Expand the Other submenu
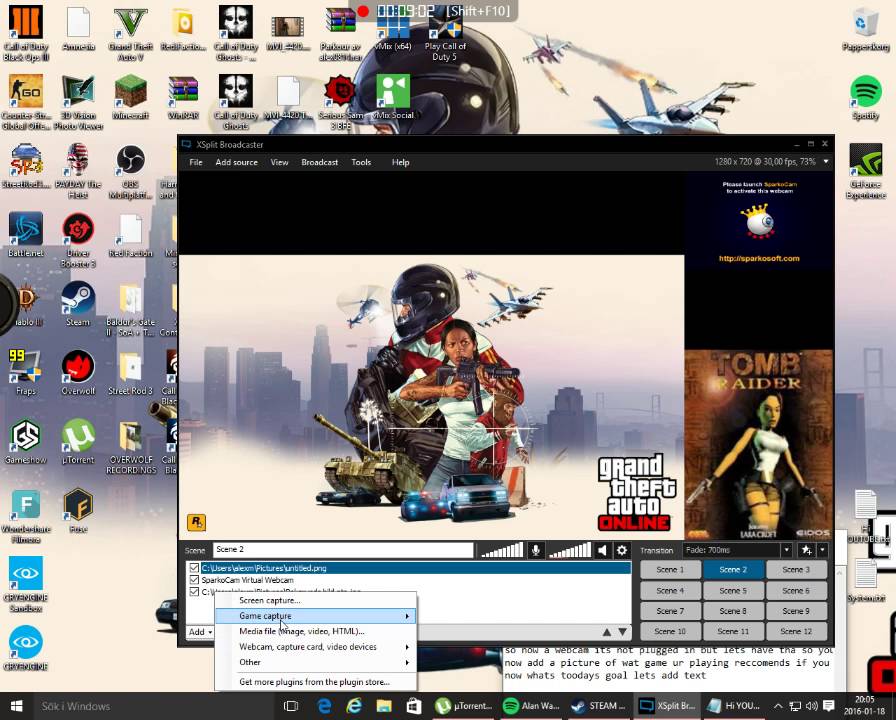The width and height of the screenshot is (896, 720). [x=315, y=662]
